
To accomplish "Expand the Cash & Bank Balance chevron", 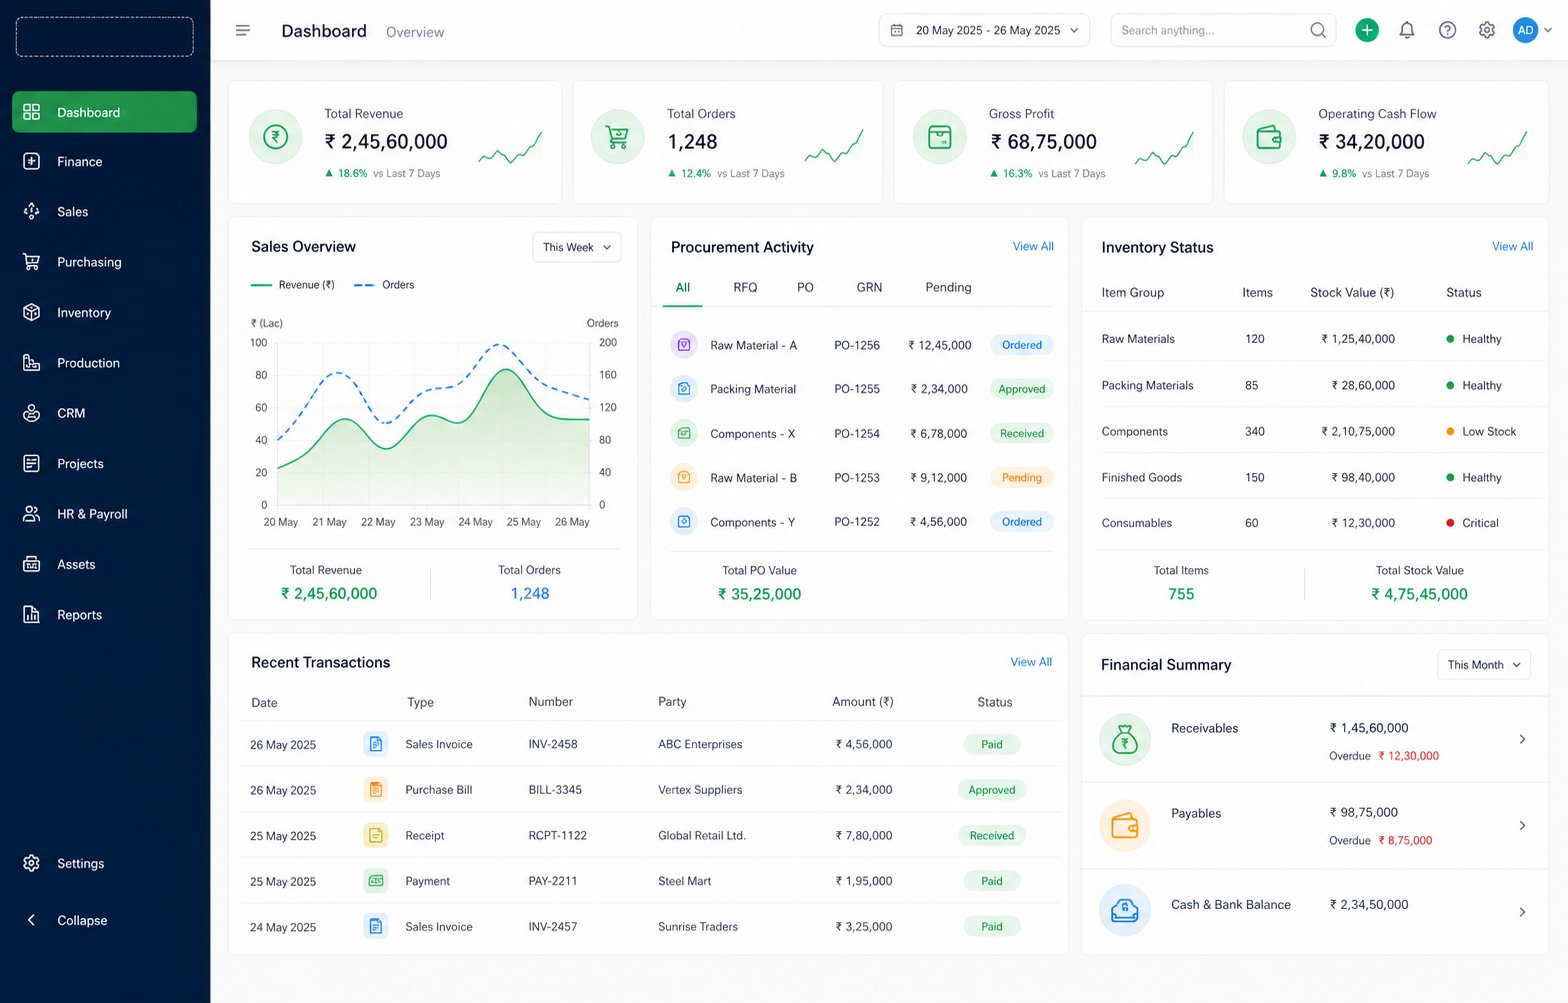I will (x=1522, y=912).
